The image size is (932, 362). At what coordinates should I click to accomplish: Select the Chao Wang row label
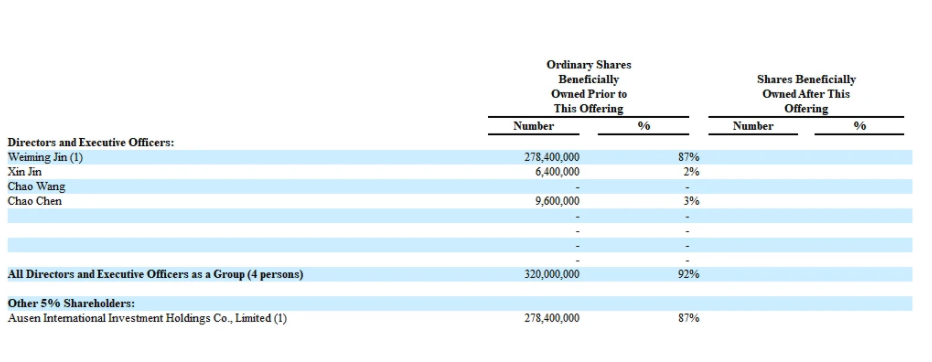[x=36, y=187]
